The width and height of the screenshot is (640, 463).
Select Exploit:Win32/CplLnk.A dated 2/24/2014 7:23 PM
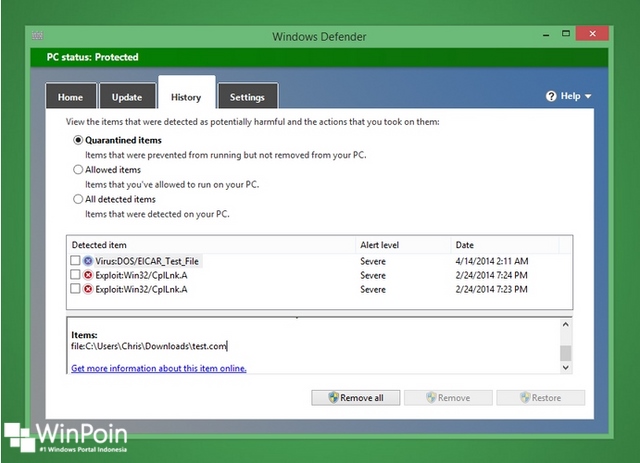pyautogui.click(x=141, y=289)
